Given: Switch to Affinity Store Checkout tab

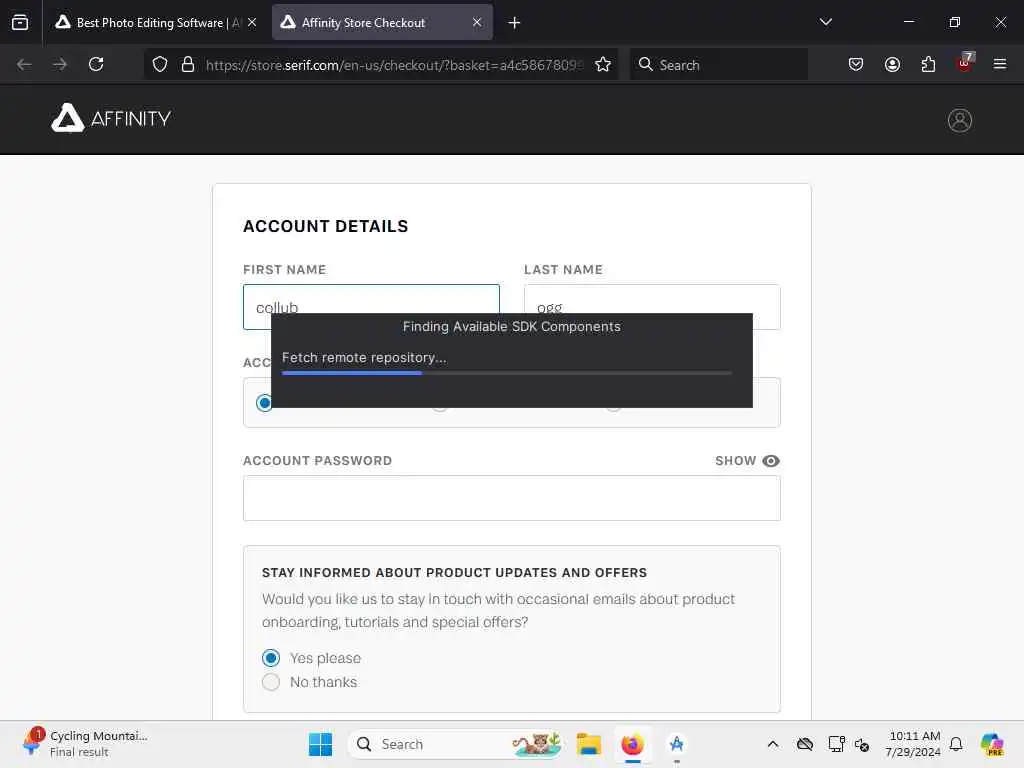Looking at the screenshot, I should click(382, 22).
